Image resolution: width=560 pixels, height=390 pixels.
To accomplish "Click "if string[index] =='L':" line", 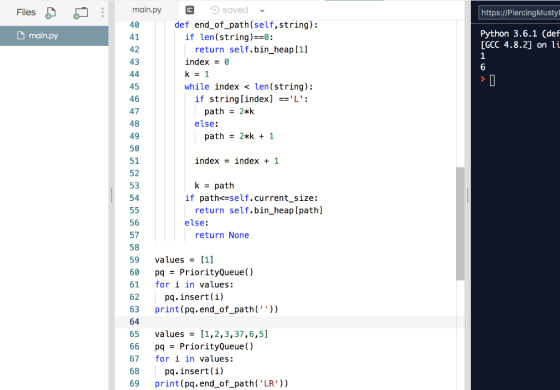I will pos(251,99).
